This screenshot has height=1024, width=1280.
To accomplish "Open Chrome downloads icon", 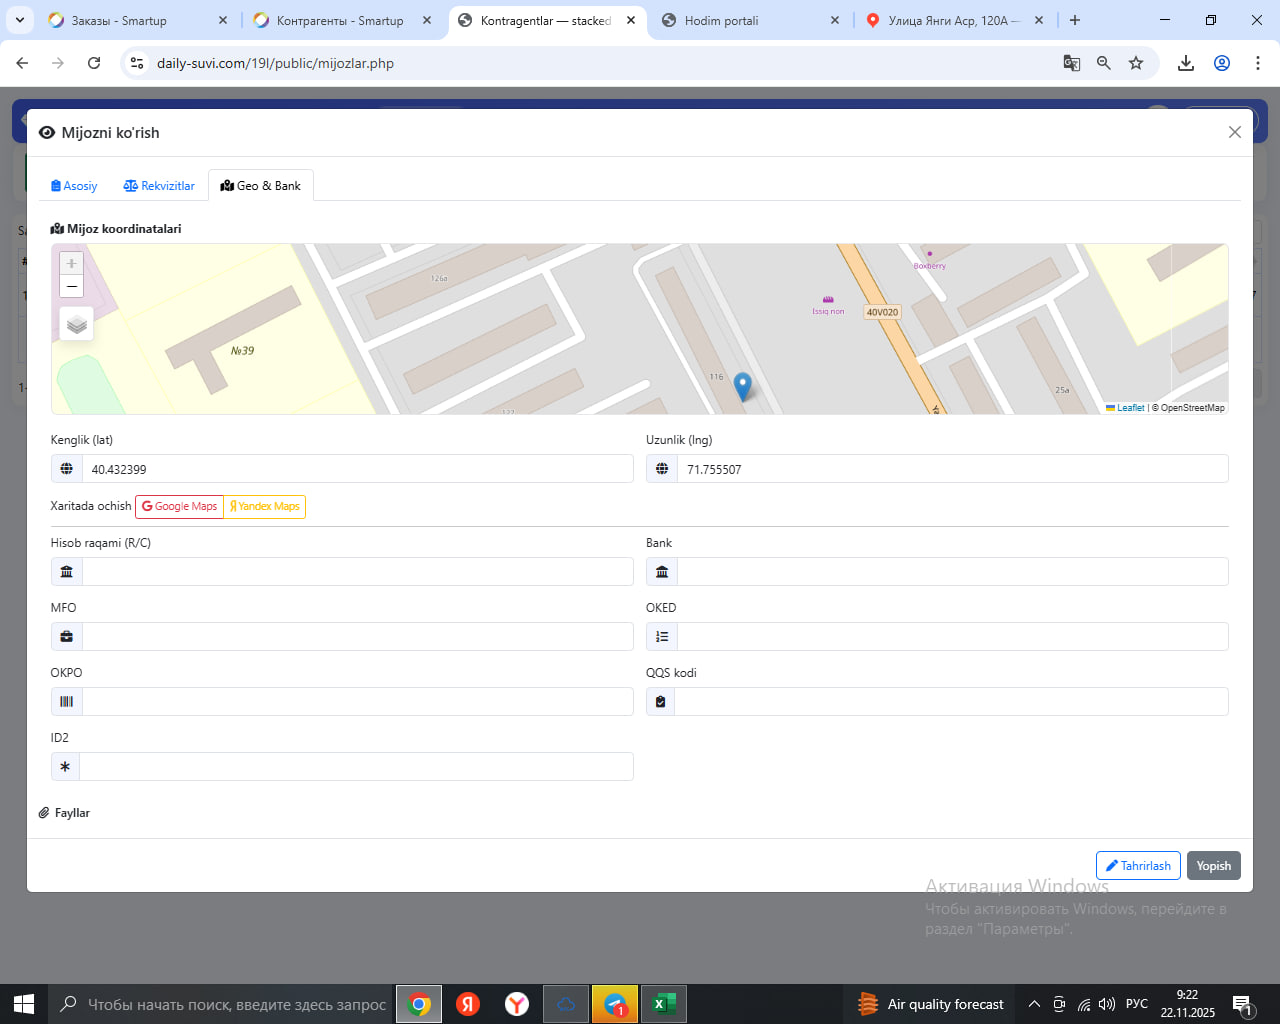I will pos(1186,63).
